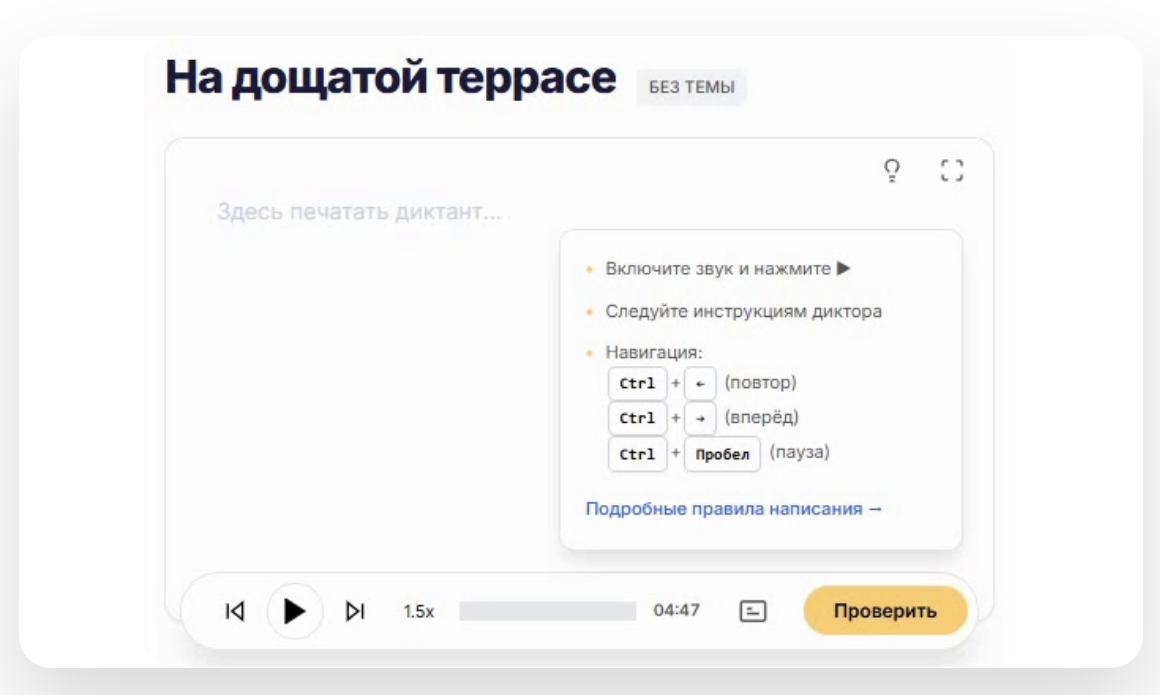Open the Подробные правила написания link
Image resolution: width=1160 pixels, height=695 pixels.
(x=733, y=509)
